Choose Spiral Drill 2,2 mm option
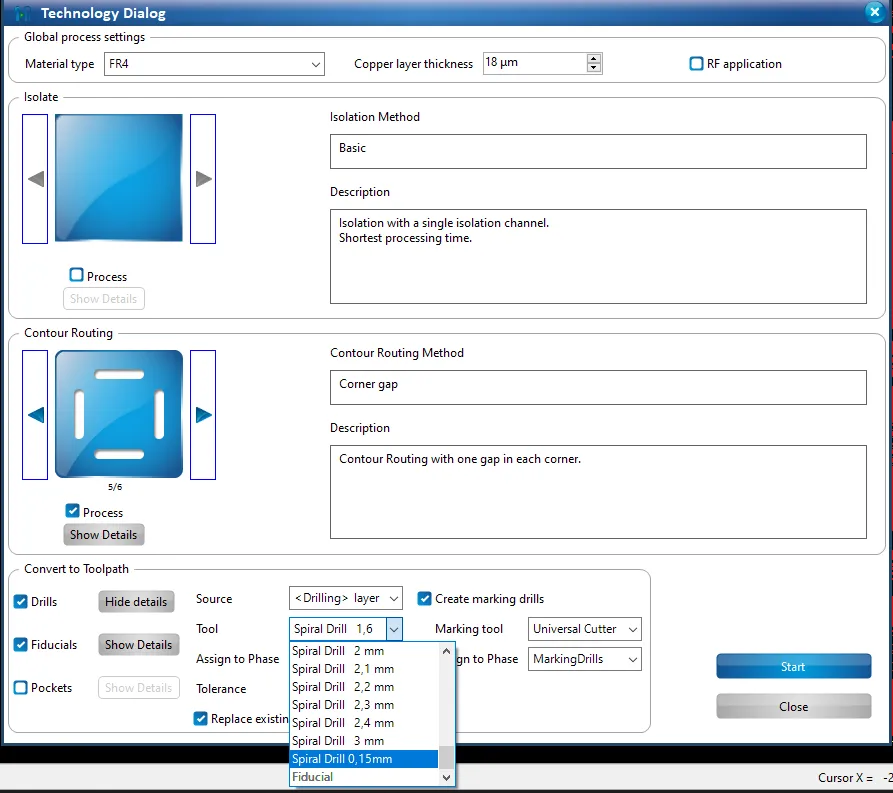This screenshot has height=793, width=893. click(364, 687)
